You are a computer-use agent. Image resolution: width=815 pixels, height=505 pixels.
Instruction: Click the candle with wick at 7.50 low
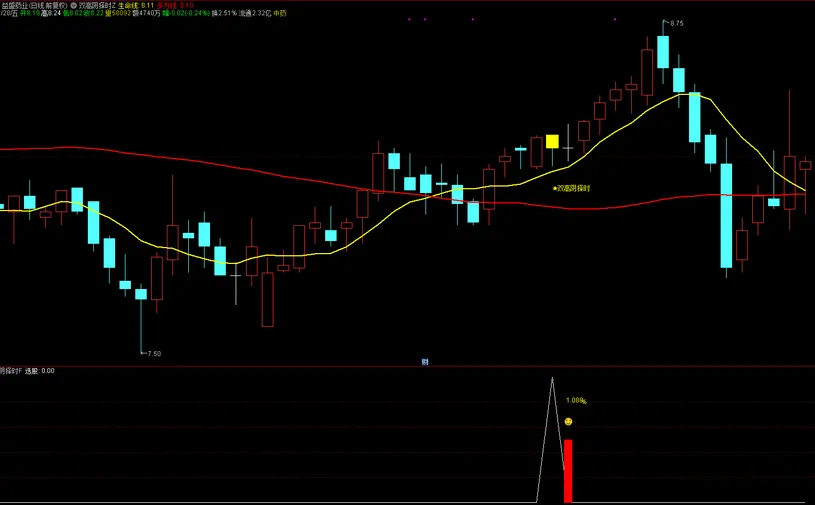pyautogui.click(x=141, y=294)
